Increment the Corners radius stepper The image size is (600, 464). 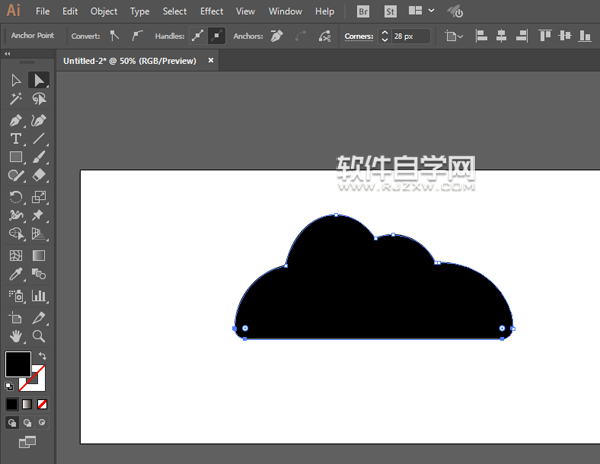pyautogui.click(x=385, y=32)
